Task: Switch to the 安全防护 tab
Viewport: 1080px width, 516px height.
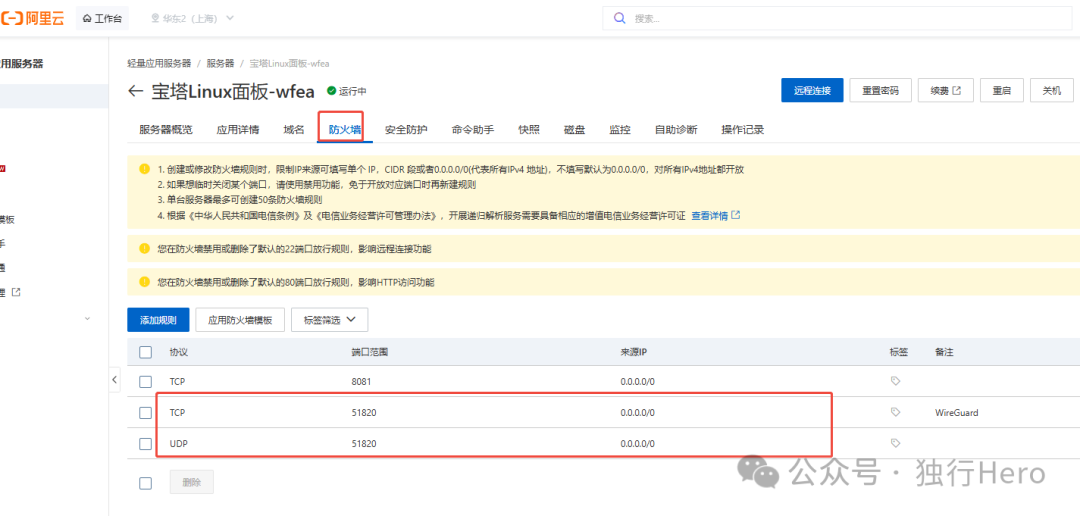Action: pyautogui.click(x=406, y=130)
